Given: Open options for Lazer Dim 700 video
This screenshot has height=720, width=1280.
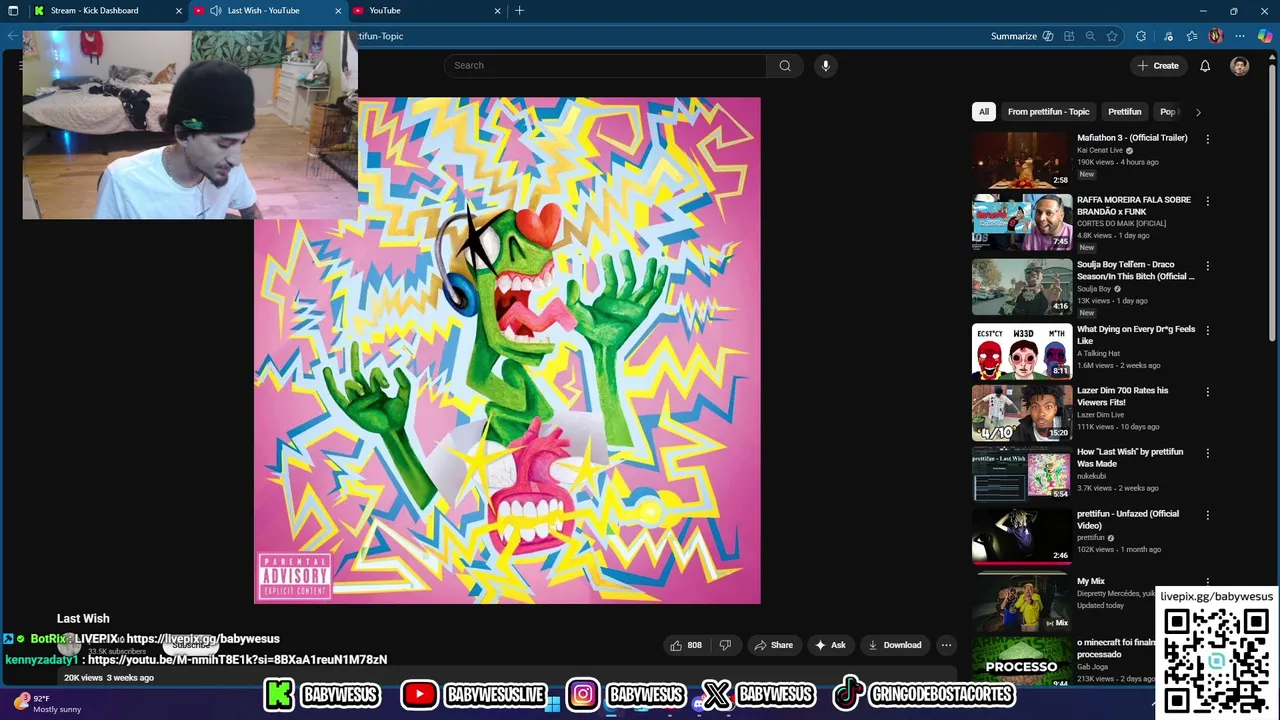Looking at the screenshot, I should tap(1207, 392).
